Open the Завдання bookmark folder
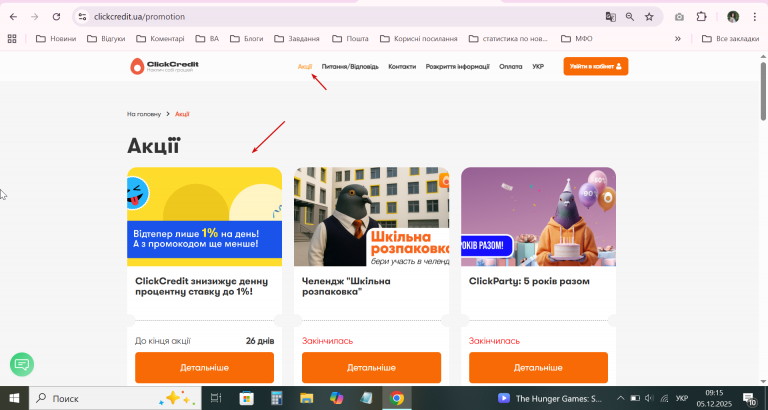The width and height of the screenshot is (768, 410). (x=297, y=38)
